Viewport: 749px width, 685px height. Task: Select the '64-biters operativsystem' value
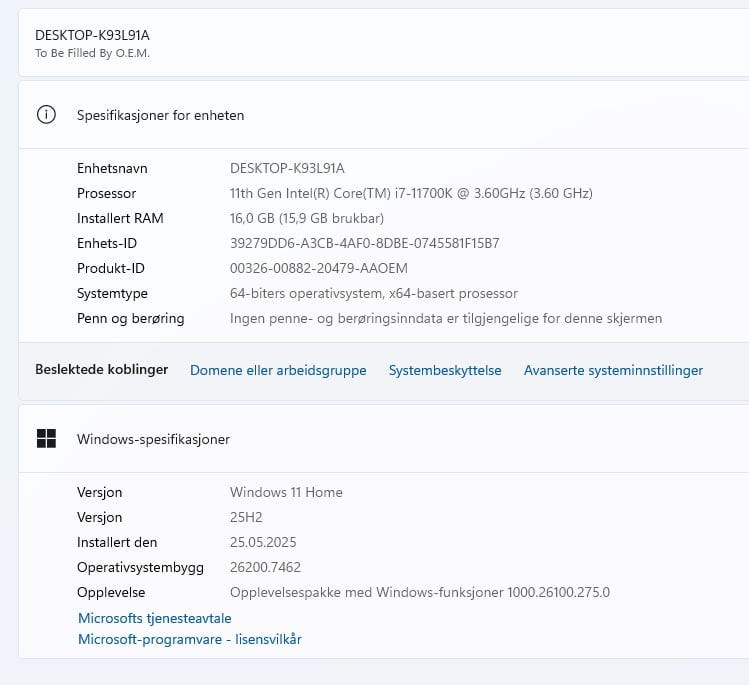(x=374, y=293)
